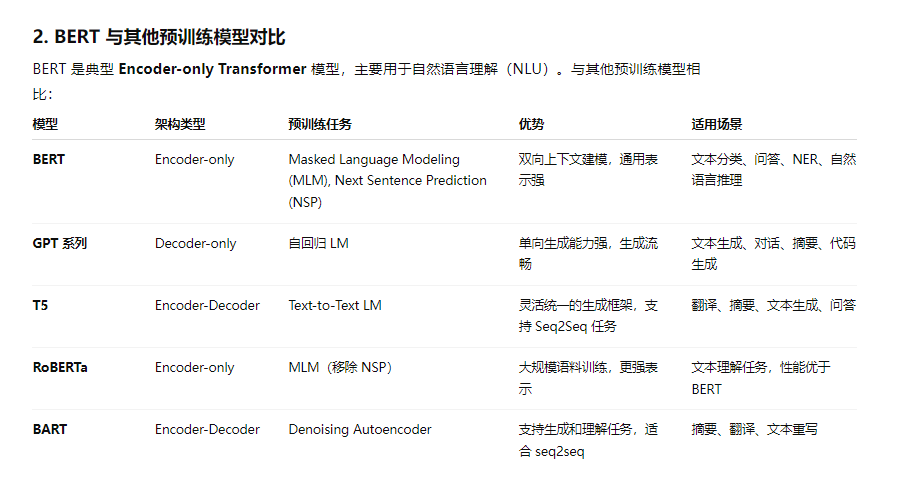Click "Encoder-only" in the RoBERTa row
Screen dimensions: 912x489
[194, 367]
